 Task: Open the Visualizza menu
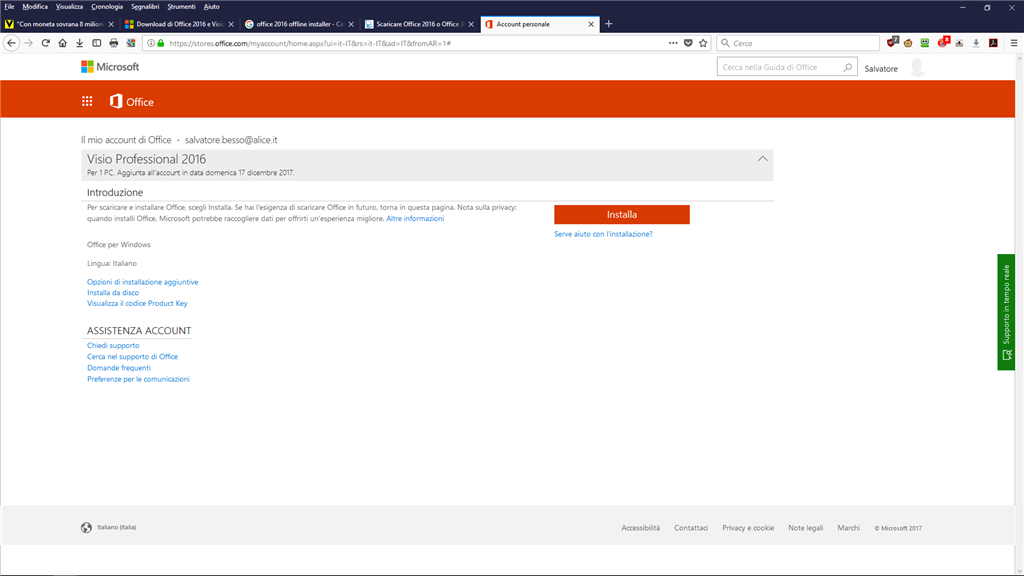pos(69,7)
